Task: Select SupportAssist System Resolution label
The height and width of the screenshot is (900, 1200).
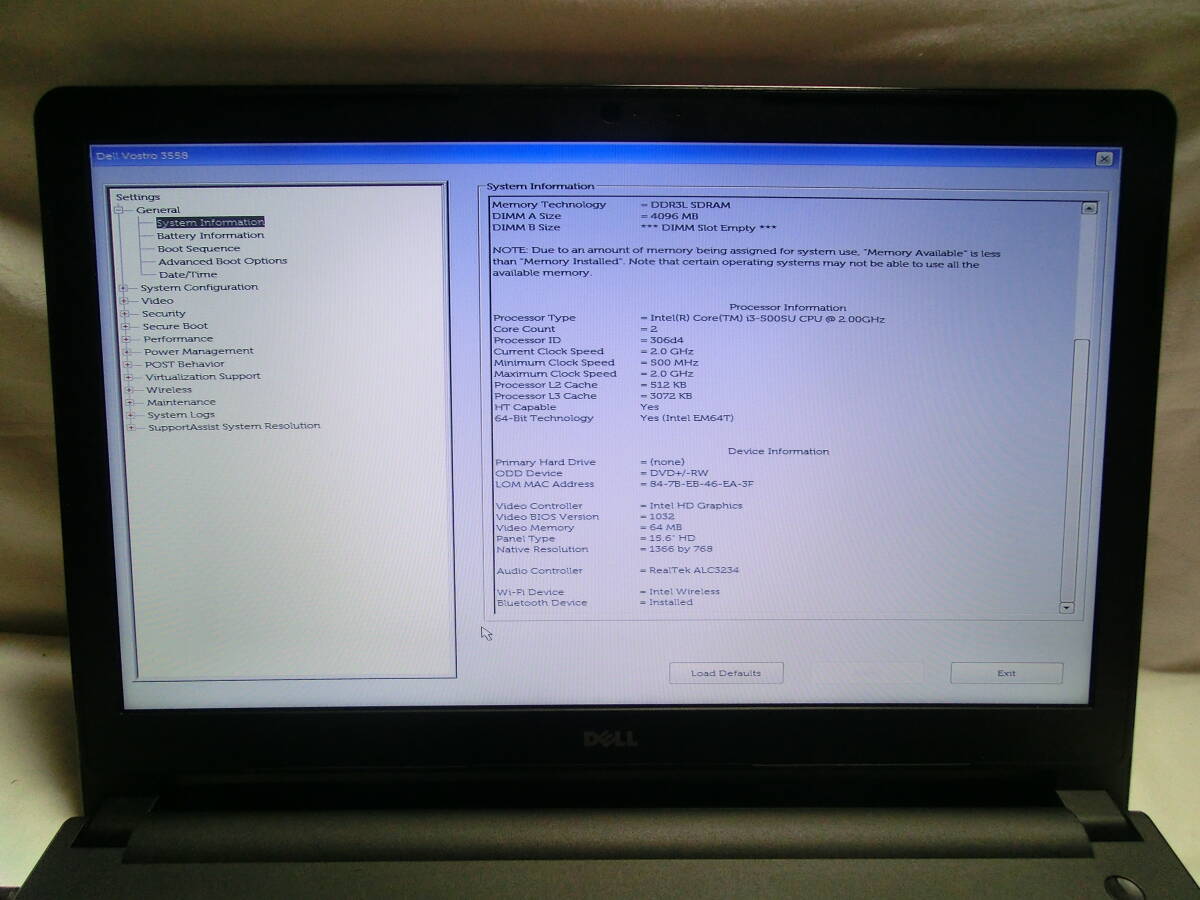Action: pyautogui.click(x=234, y=426)
